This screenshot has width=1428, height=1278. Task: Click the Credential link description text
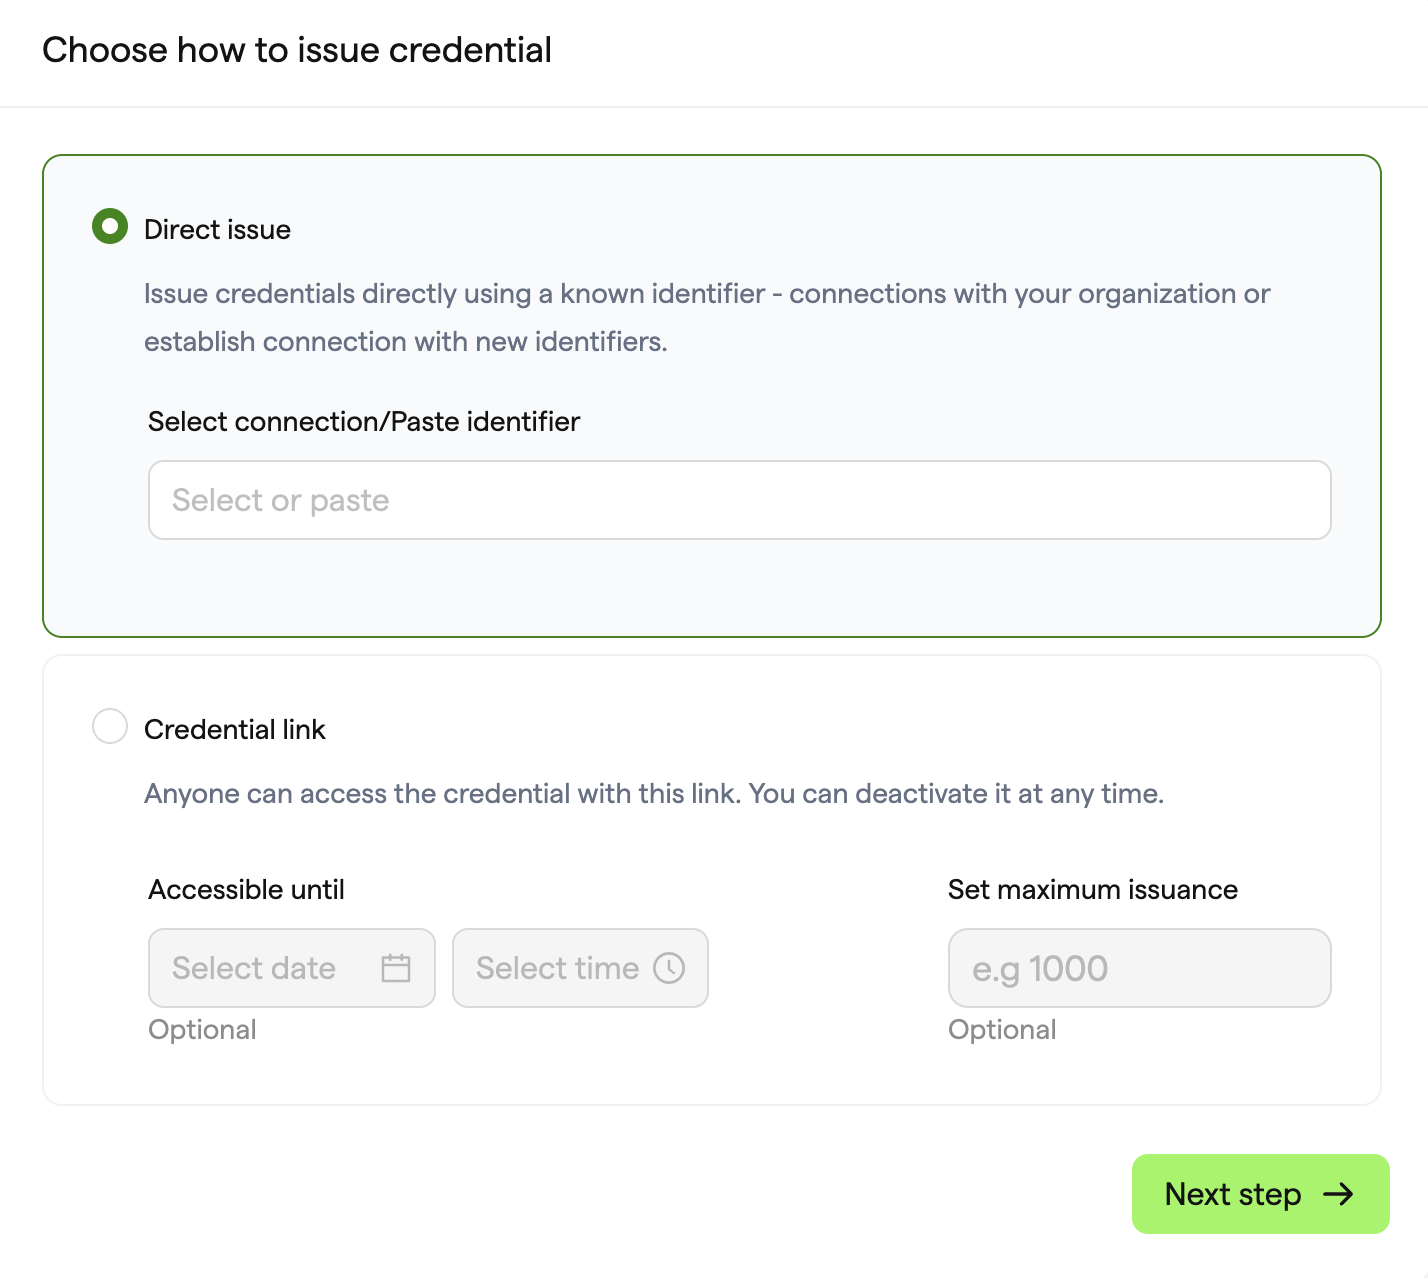[654, 794]
